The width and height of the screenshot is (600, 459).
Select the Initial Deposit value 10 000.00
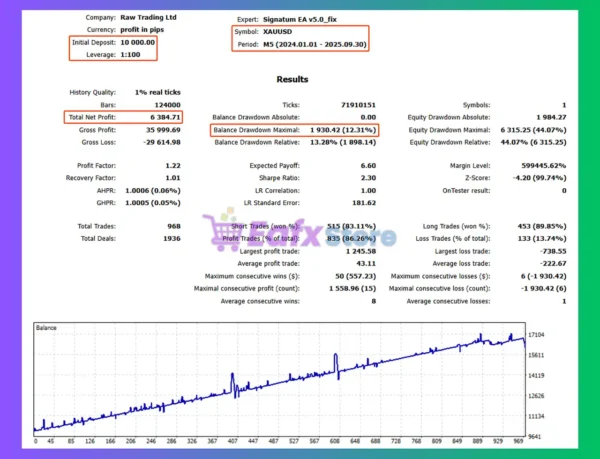coord(137,42)
